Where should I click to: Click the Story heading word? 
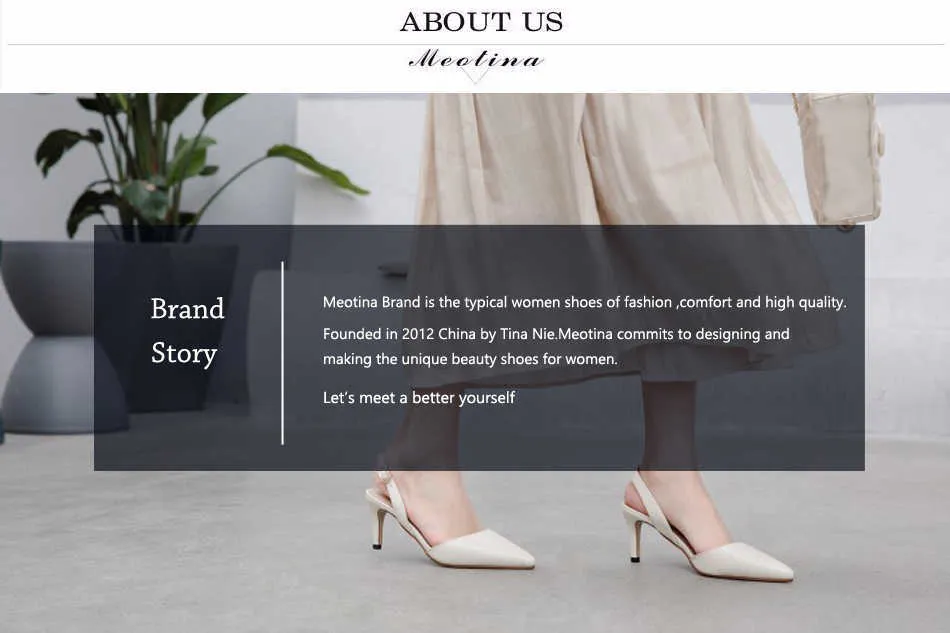click(184, 354)
